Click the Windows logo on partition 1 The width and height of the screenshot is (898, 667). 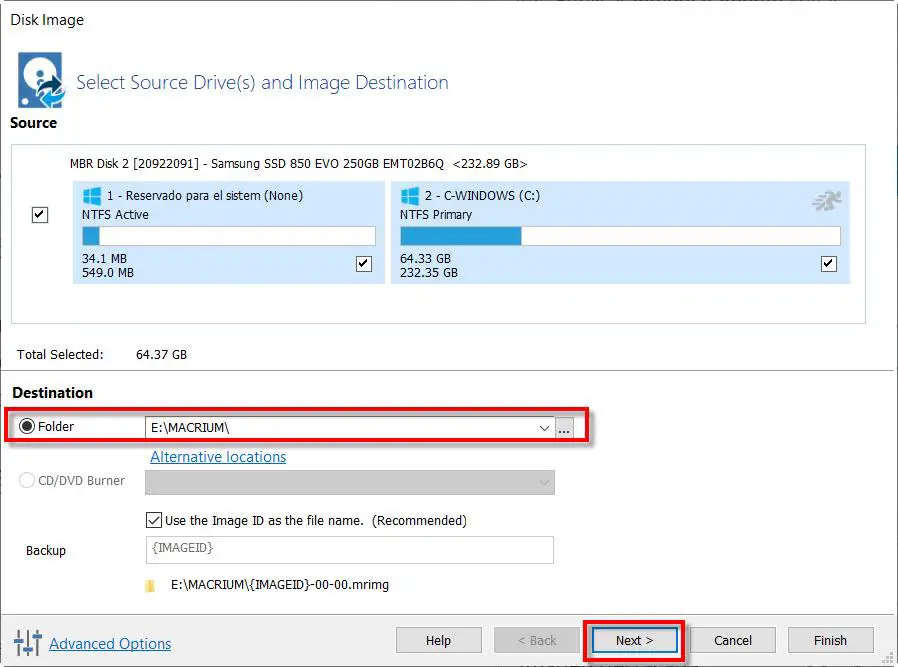(91, 196)
